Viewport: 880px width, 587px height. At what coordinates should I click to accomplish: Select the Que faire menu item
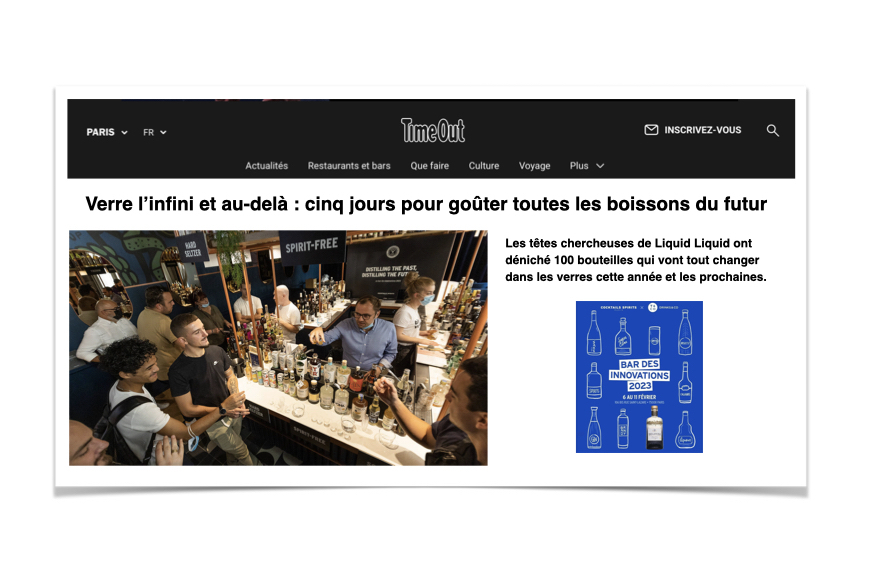(x=429, y=166)
